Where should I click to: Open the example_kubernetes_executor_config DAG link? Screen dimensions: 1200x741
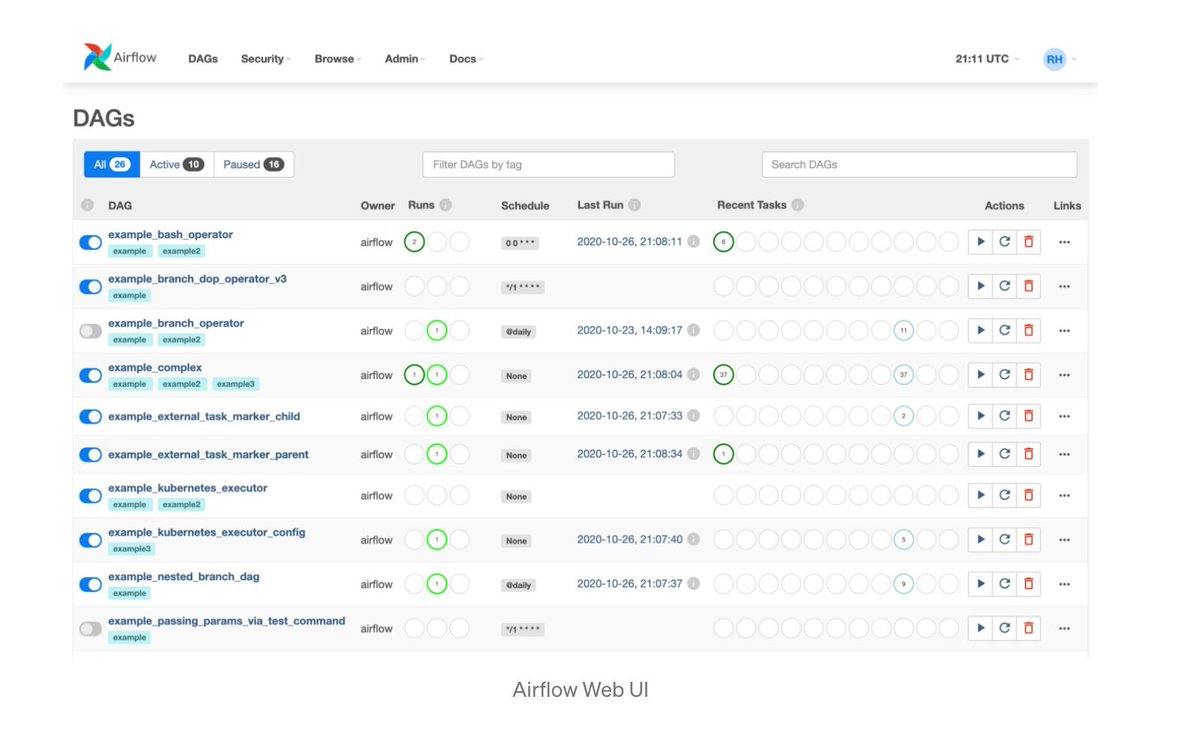click(207, 532)
